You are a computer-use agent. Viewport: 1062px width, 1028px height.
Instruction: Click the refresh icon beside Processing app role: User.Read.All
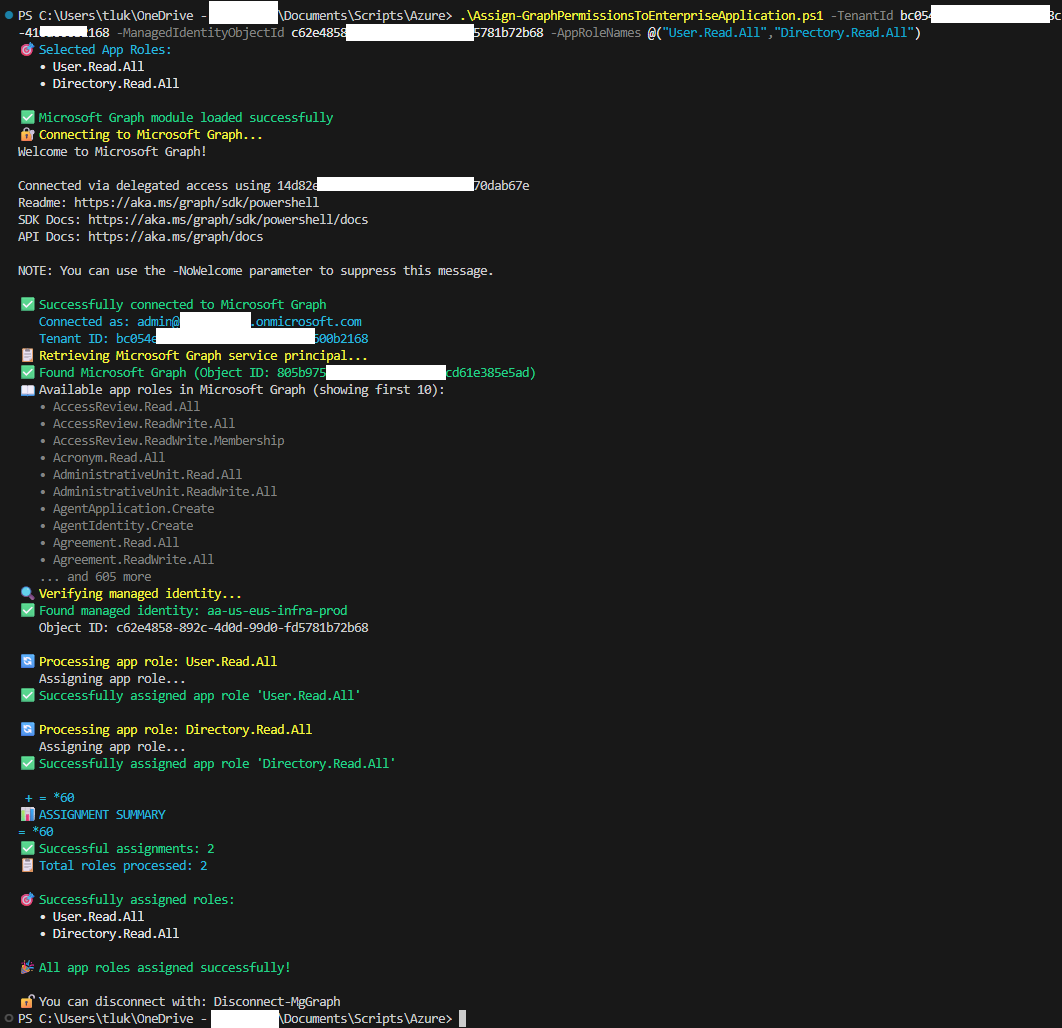click(x=27, y=662)
